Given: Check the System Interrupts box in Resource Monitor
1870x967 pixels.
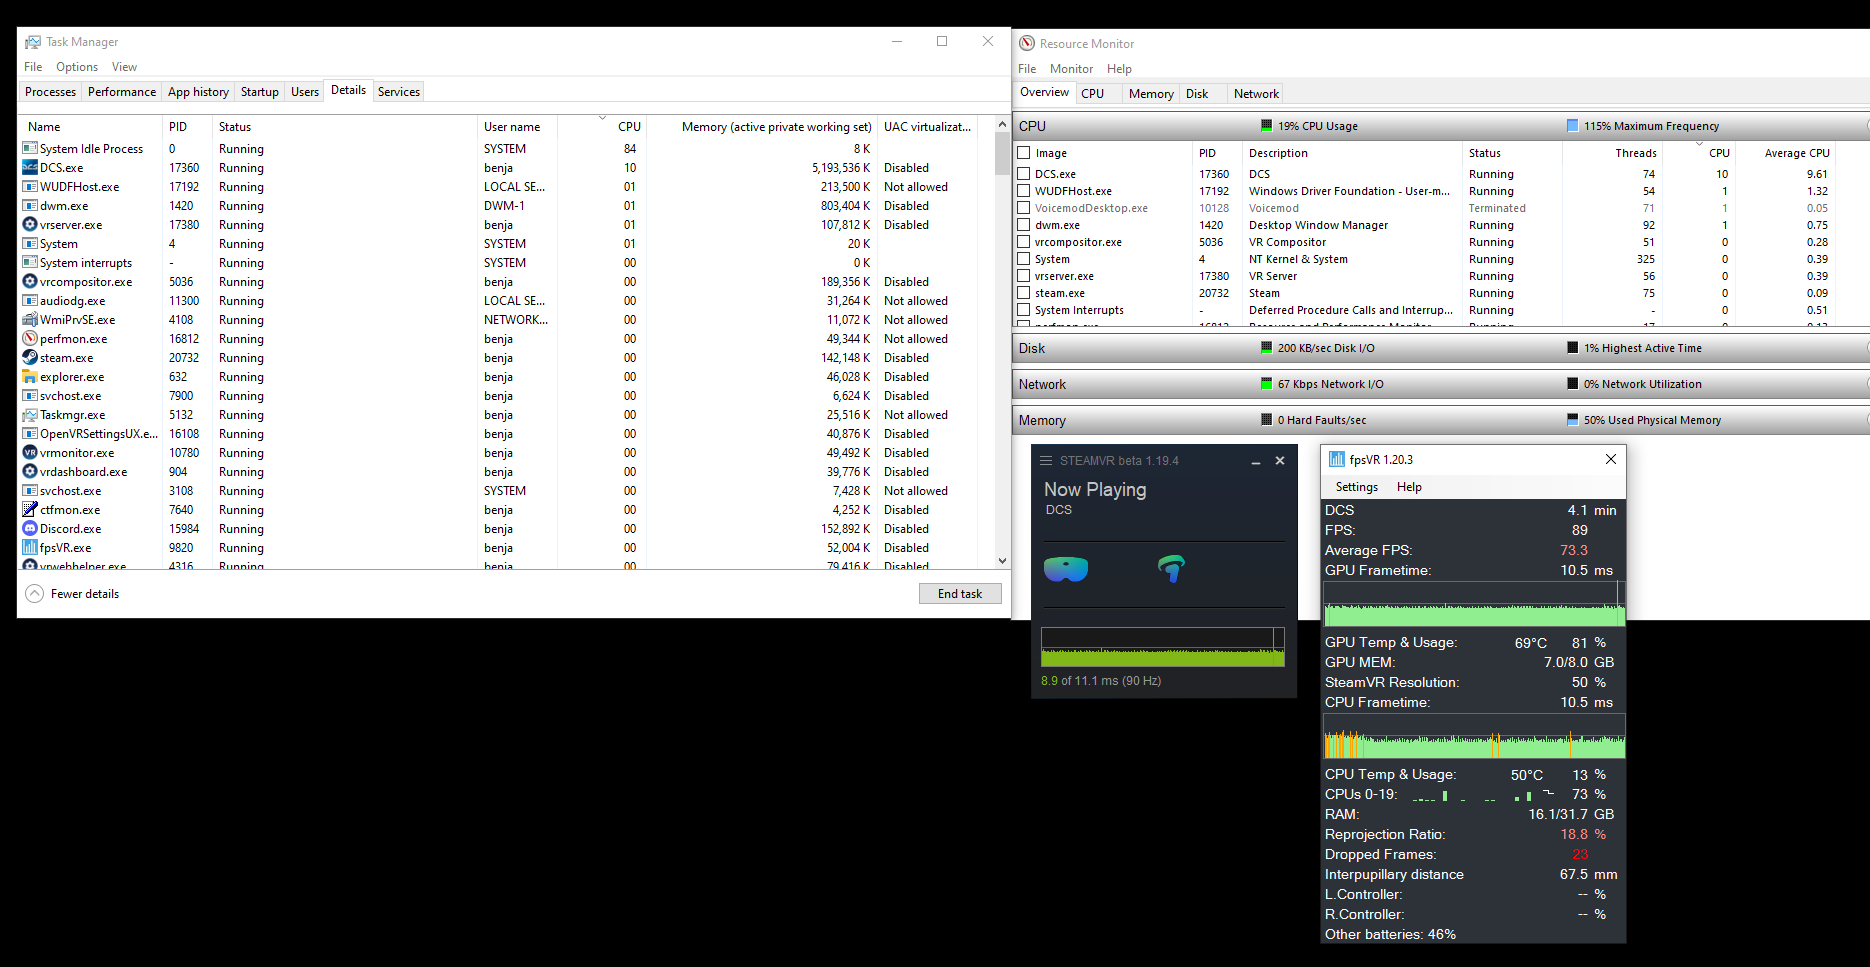Looking at the screenshot, I should tap(1024, 310).
